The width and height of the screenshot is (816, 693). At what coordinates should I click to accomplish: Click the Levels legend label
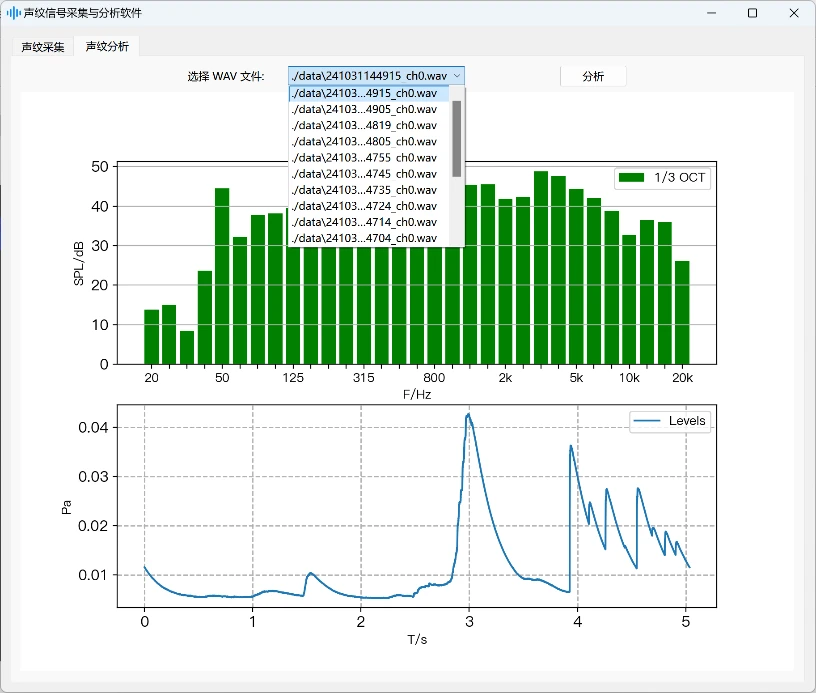tap(687, 421)
